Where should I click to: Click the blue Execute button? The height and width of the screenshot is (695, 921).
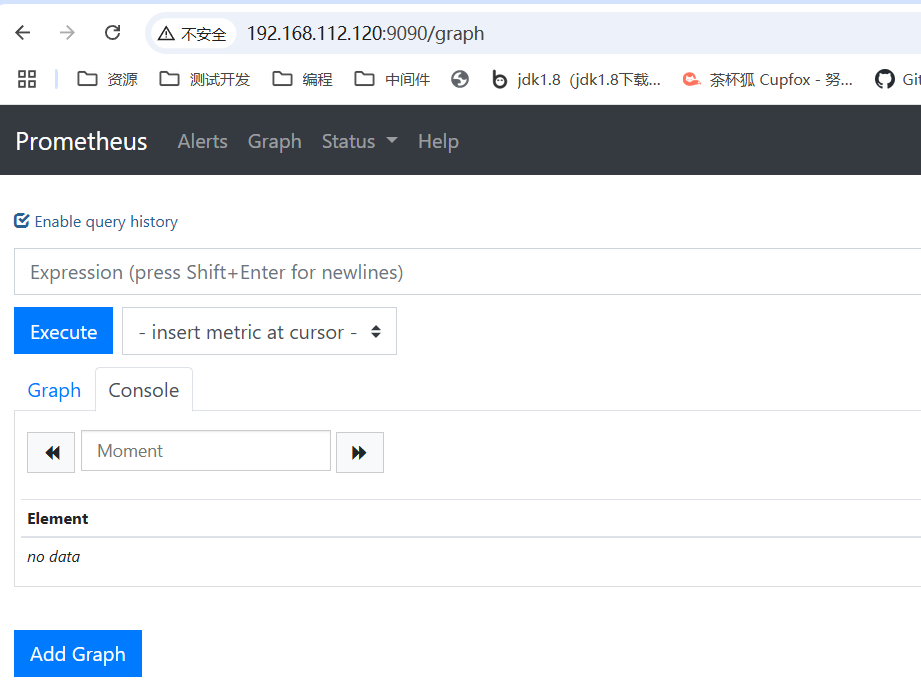coord(63,331)
